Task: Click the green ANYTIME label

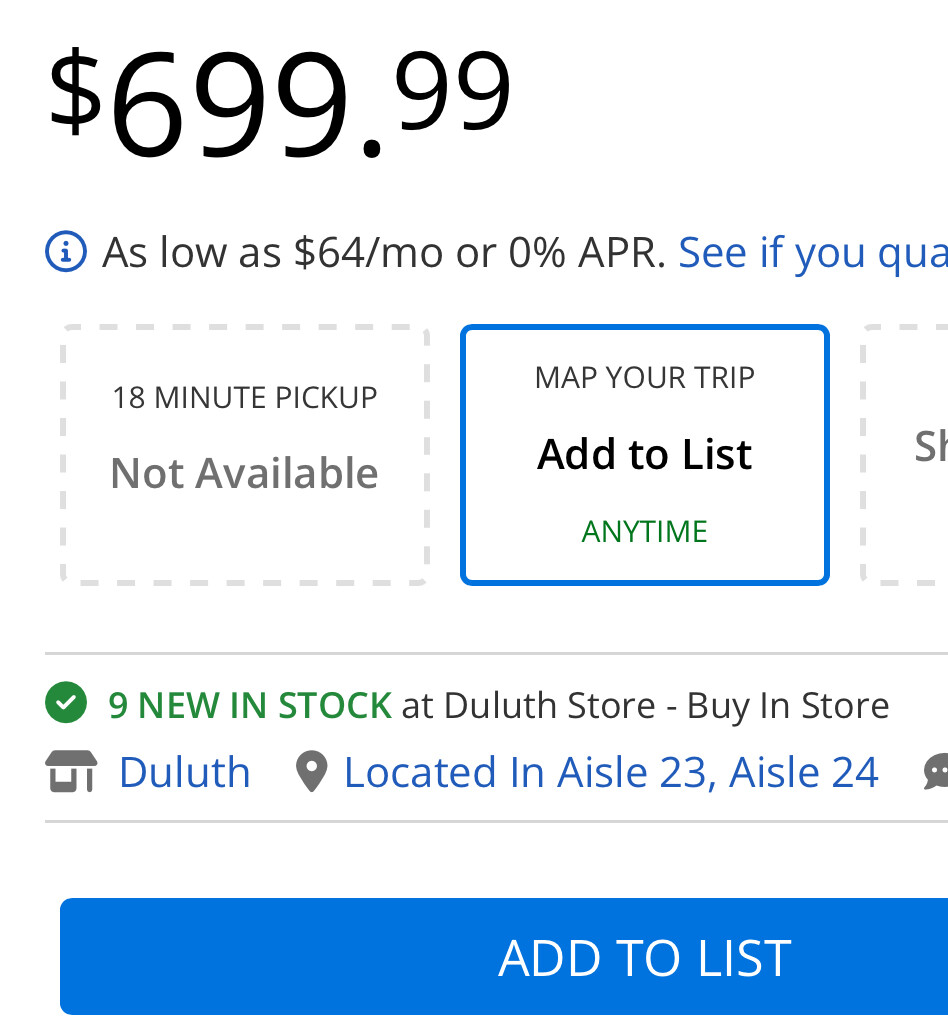Action: click(644, 532)
